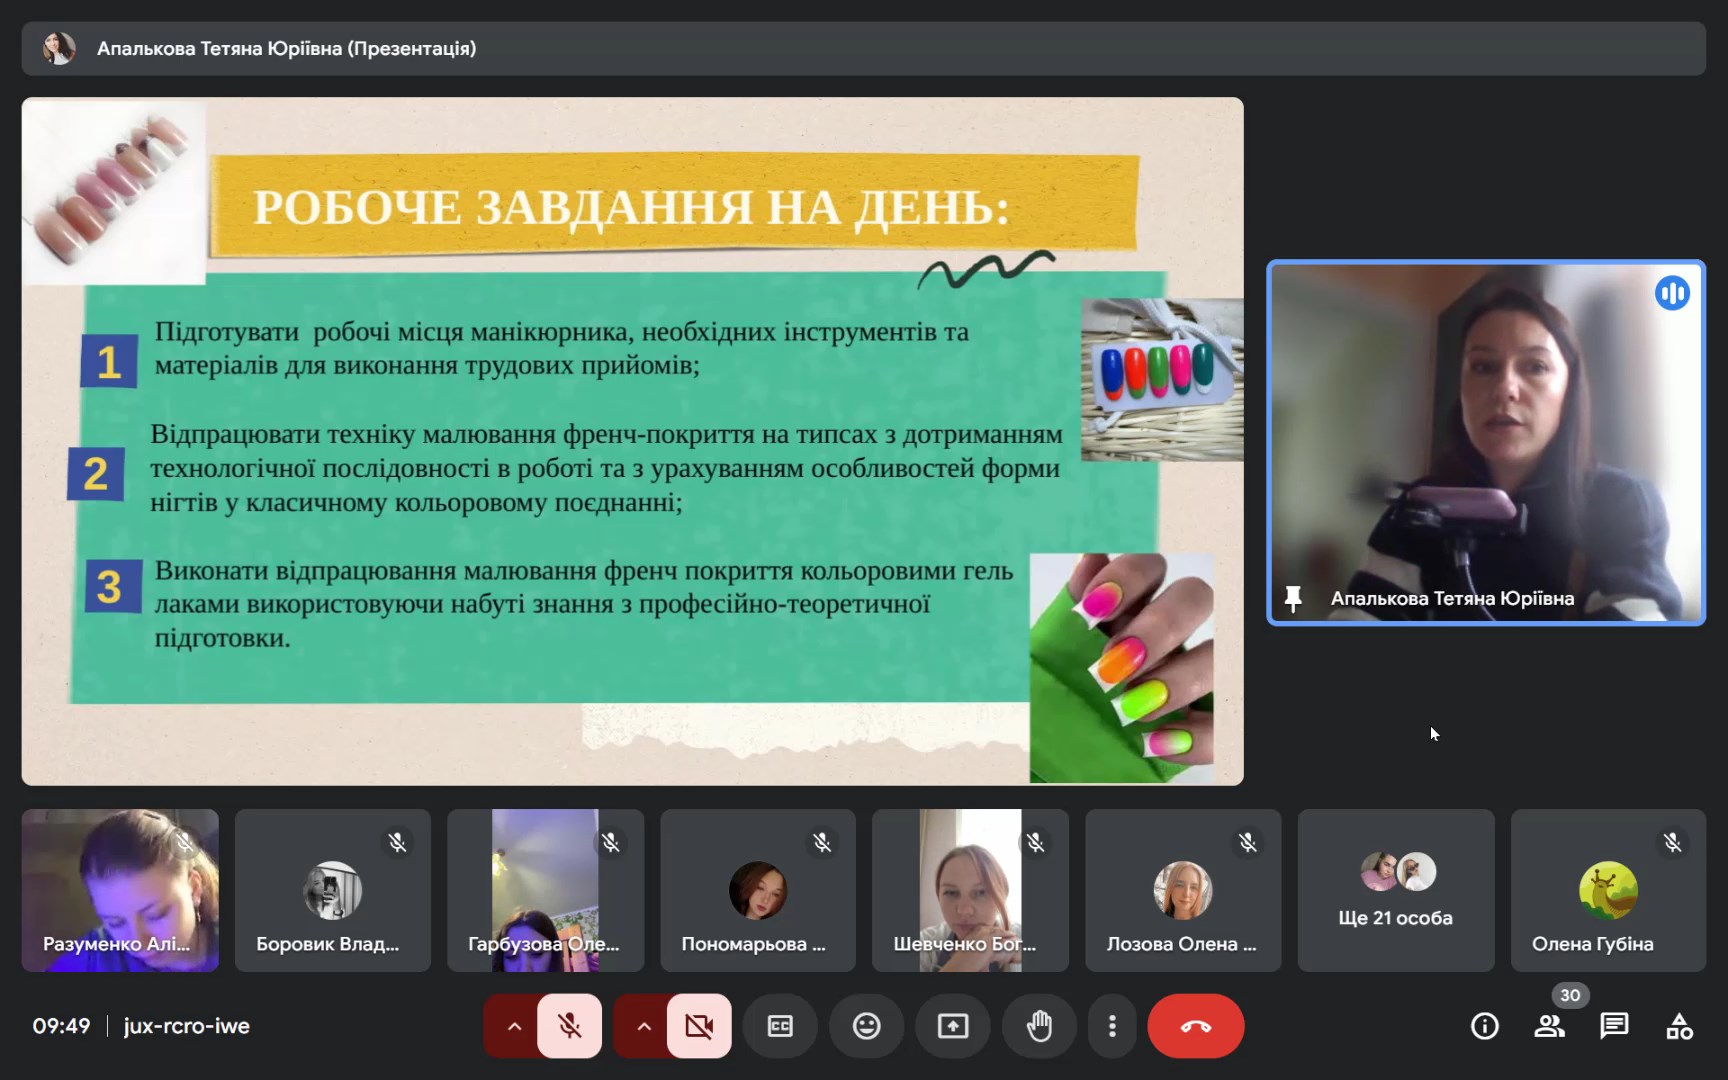Select Олена Губіна participant tile

point(1608,890)
